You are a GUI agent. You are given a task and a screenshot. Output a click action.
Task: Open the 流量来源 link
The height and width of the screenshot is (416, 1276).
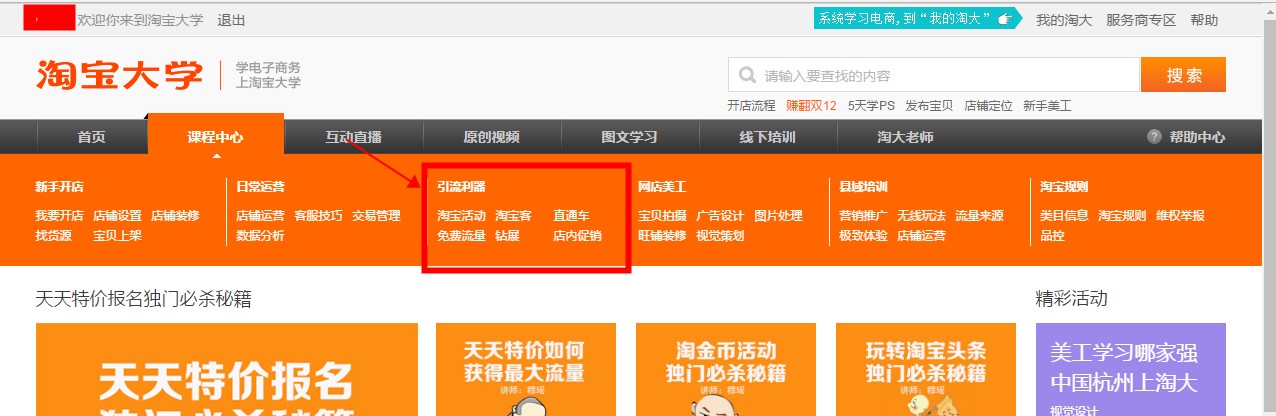coord(979,215)
